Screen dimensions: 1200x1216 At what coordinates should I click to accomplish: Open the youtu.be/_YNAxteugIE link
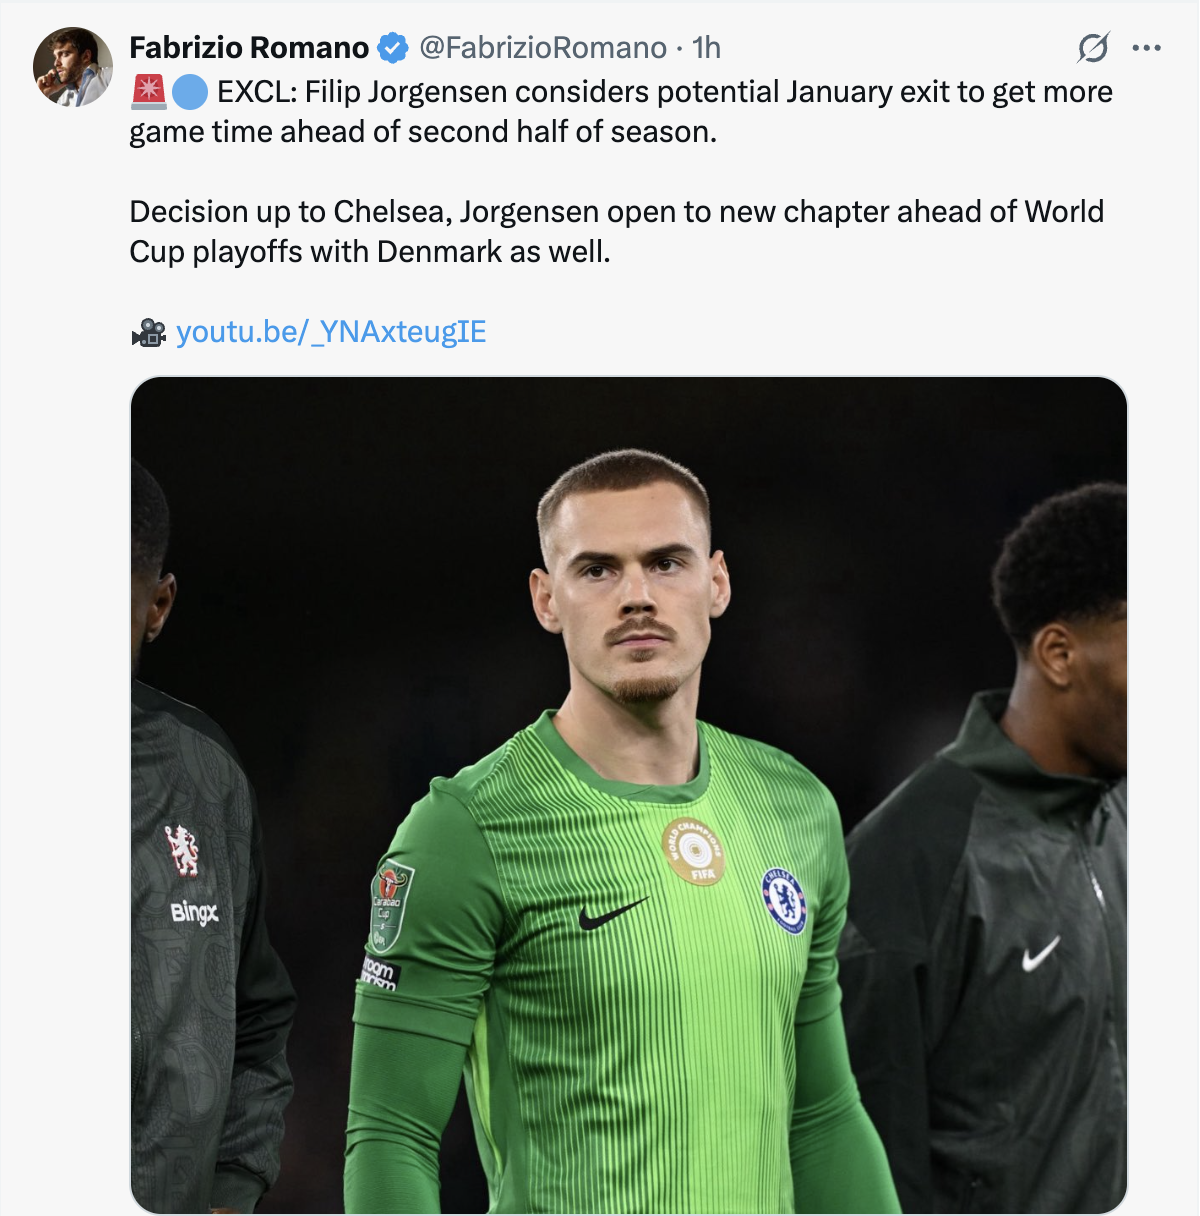[x=331, y=332]
